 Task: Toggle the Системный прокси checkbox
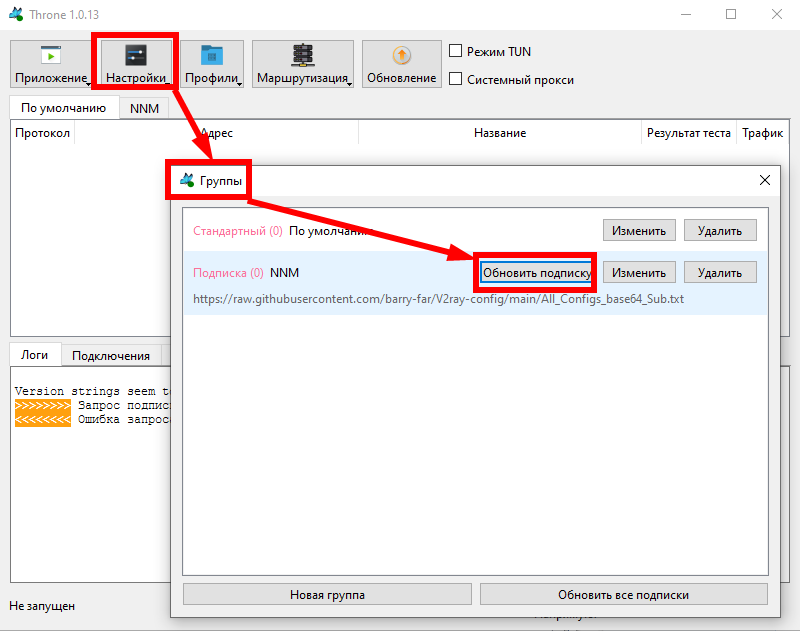456,80
